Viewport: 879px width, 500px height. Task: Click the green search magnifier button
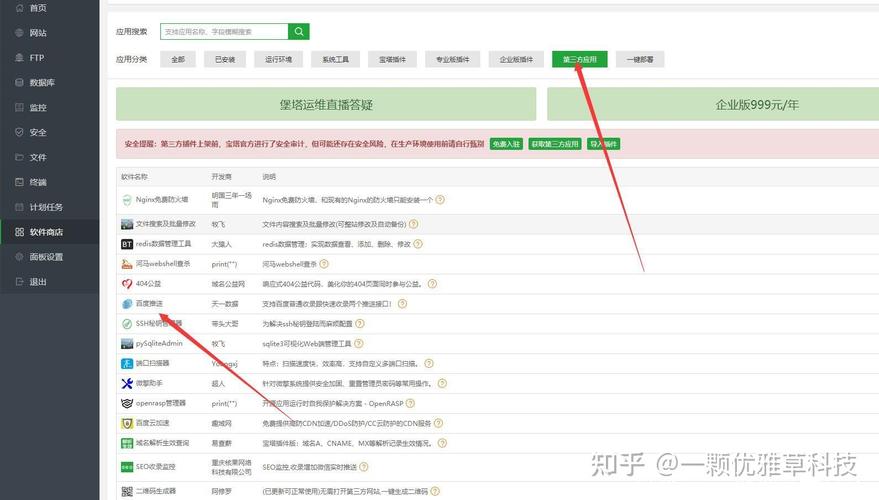[299, 31]
